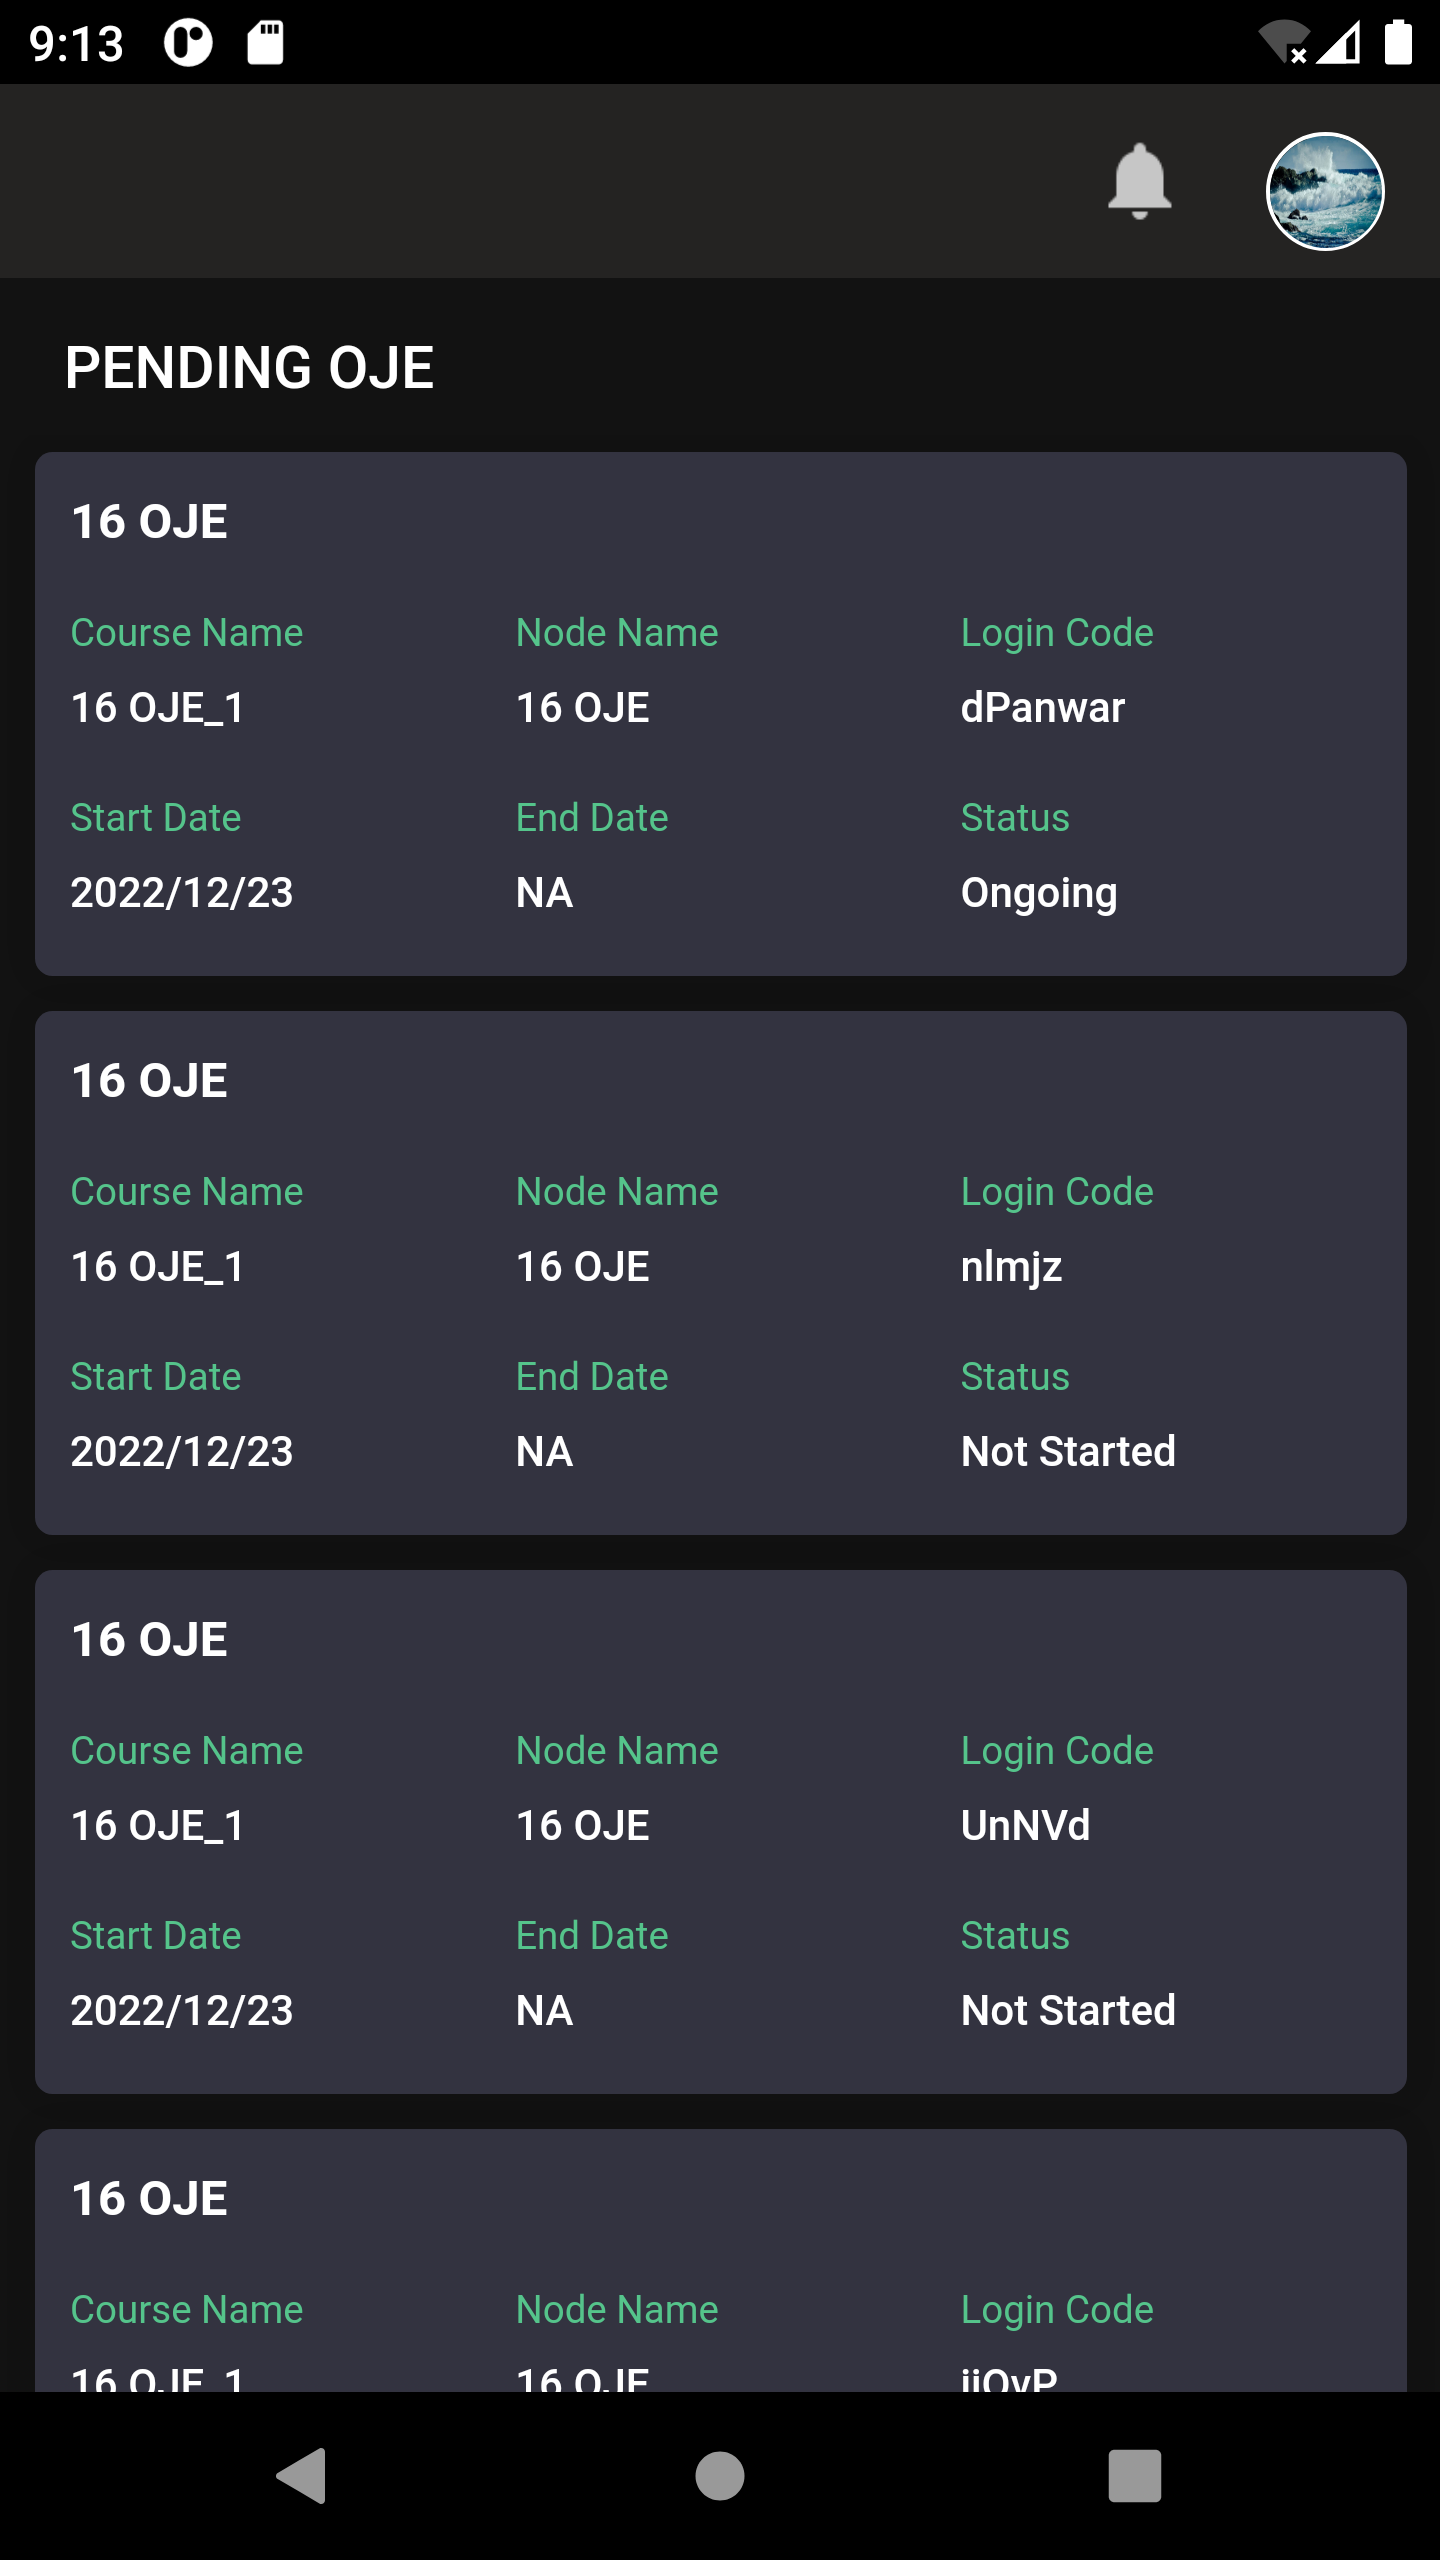
Task: Tap the PENDING OJE heading
Action: point(249,367)
